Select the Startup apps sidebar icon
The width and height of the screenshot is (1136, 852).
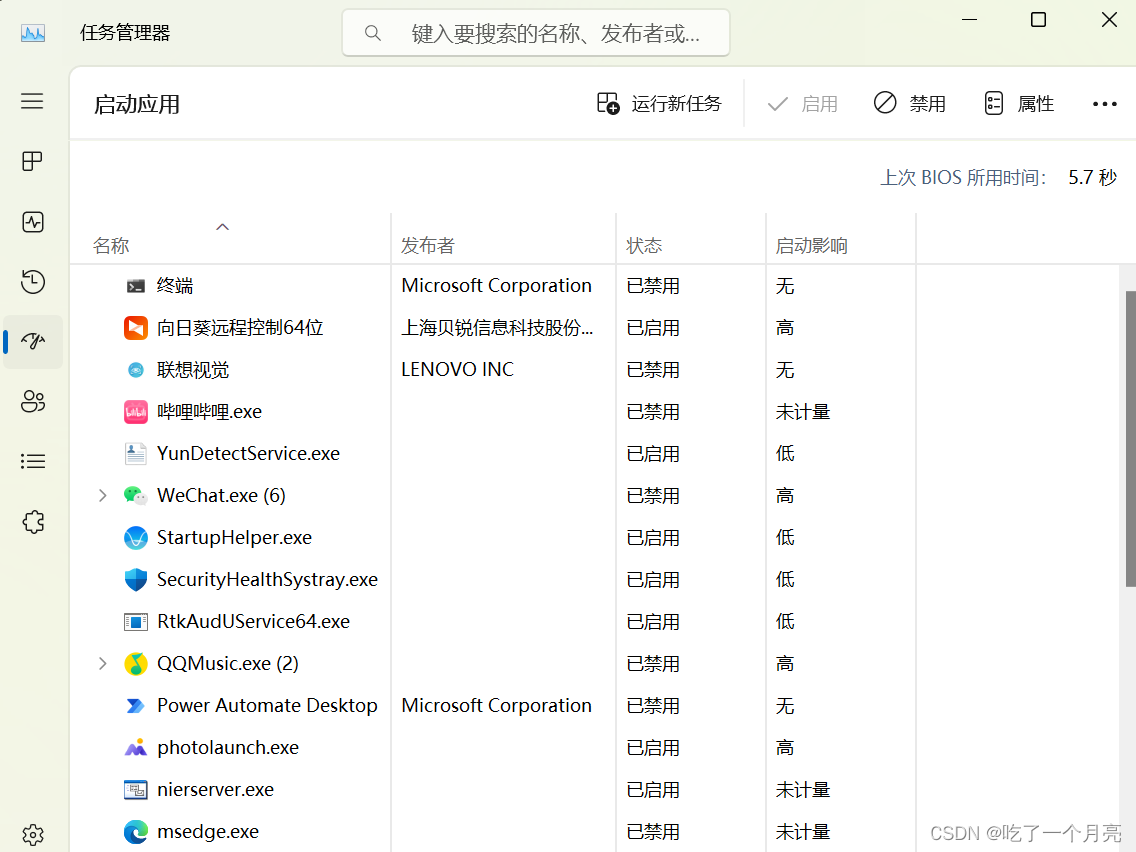[33, 341]
